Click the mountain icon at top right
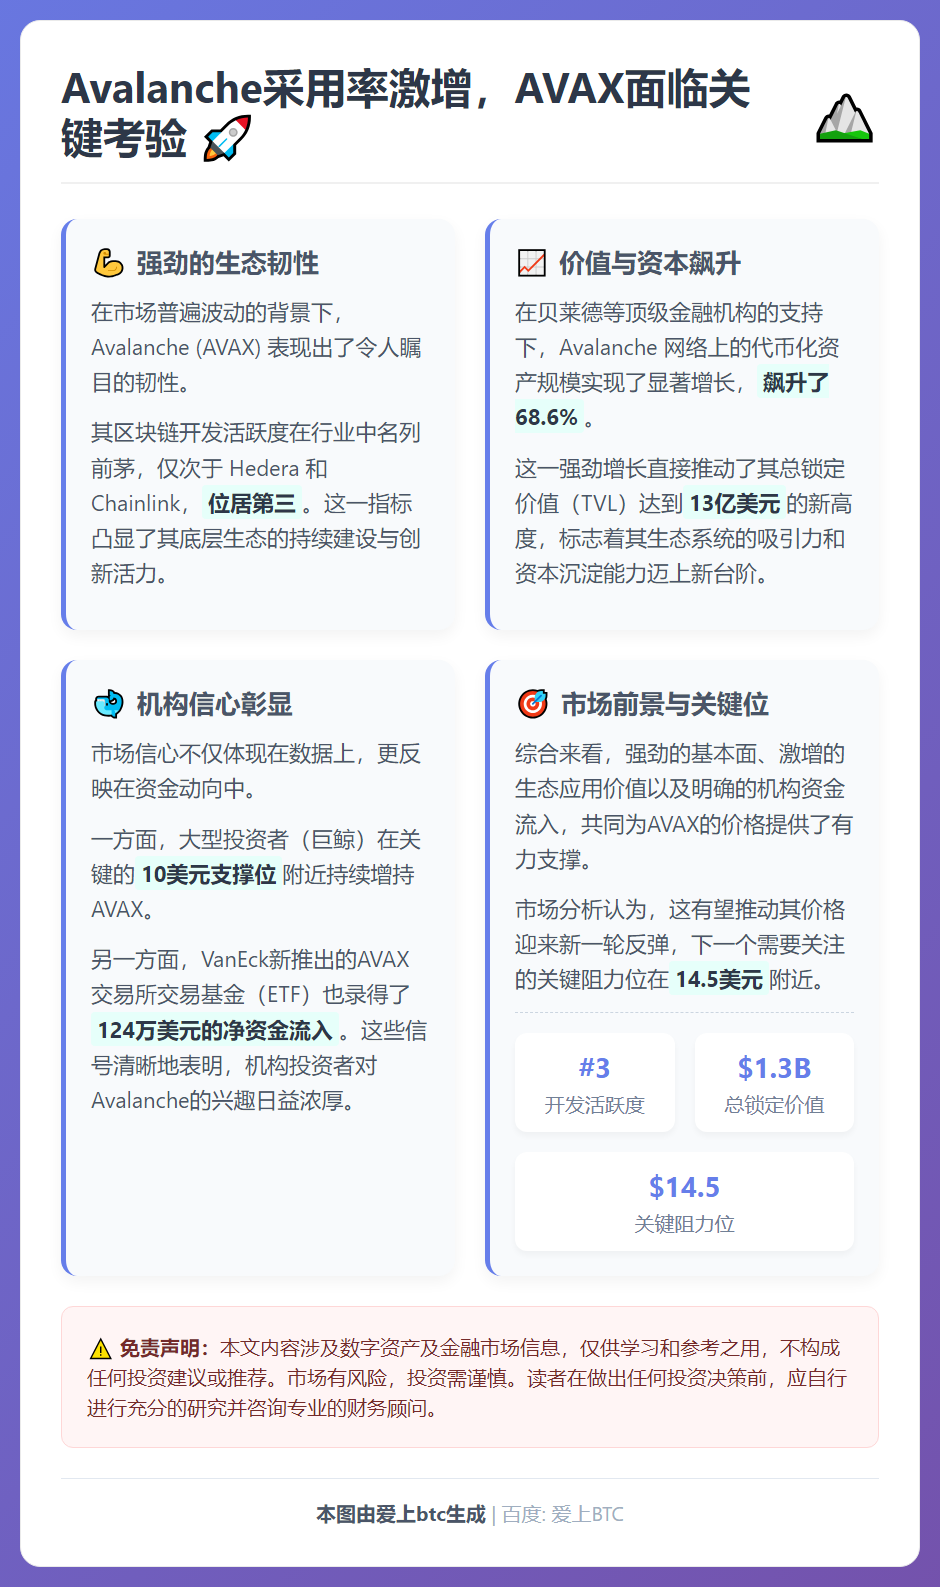The height and width of the screenshot is (1587, 940). [x=845, y=118]
